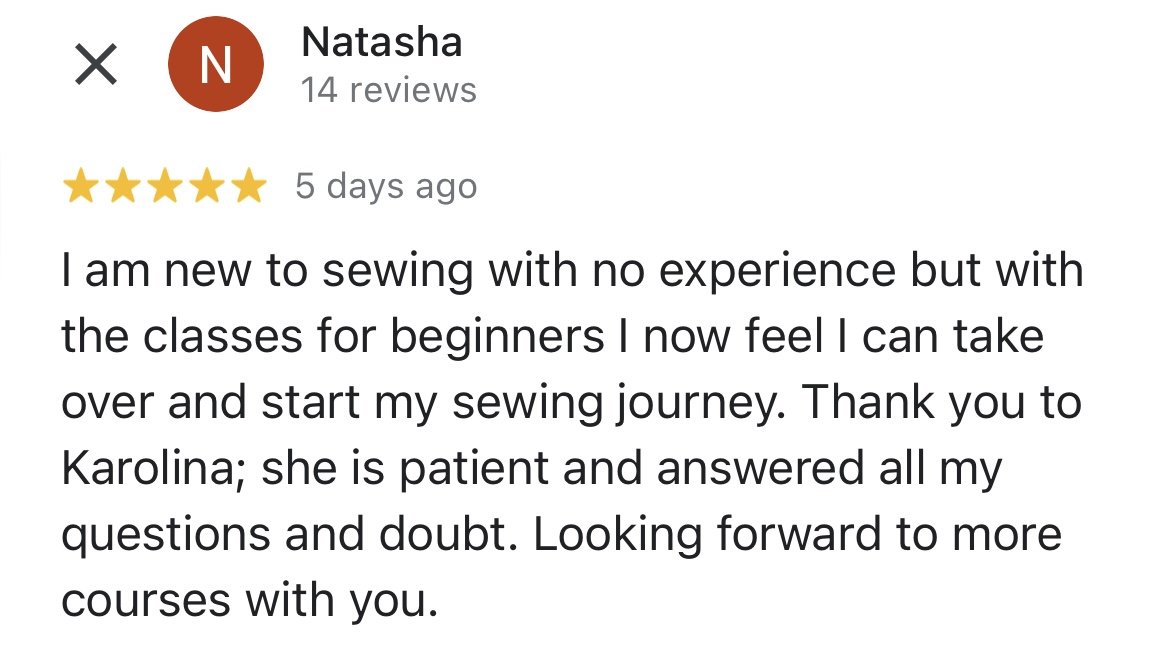Click the phrase 'the classes for beginners'
The image size is (1170, 663).
tap(333, 336)
